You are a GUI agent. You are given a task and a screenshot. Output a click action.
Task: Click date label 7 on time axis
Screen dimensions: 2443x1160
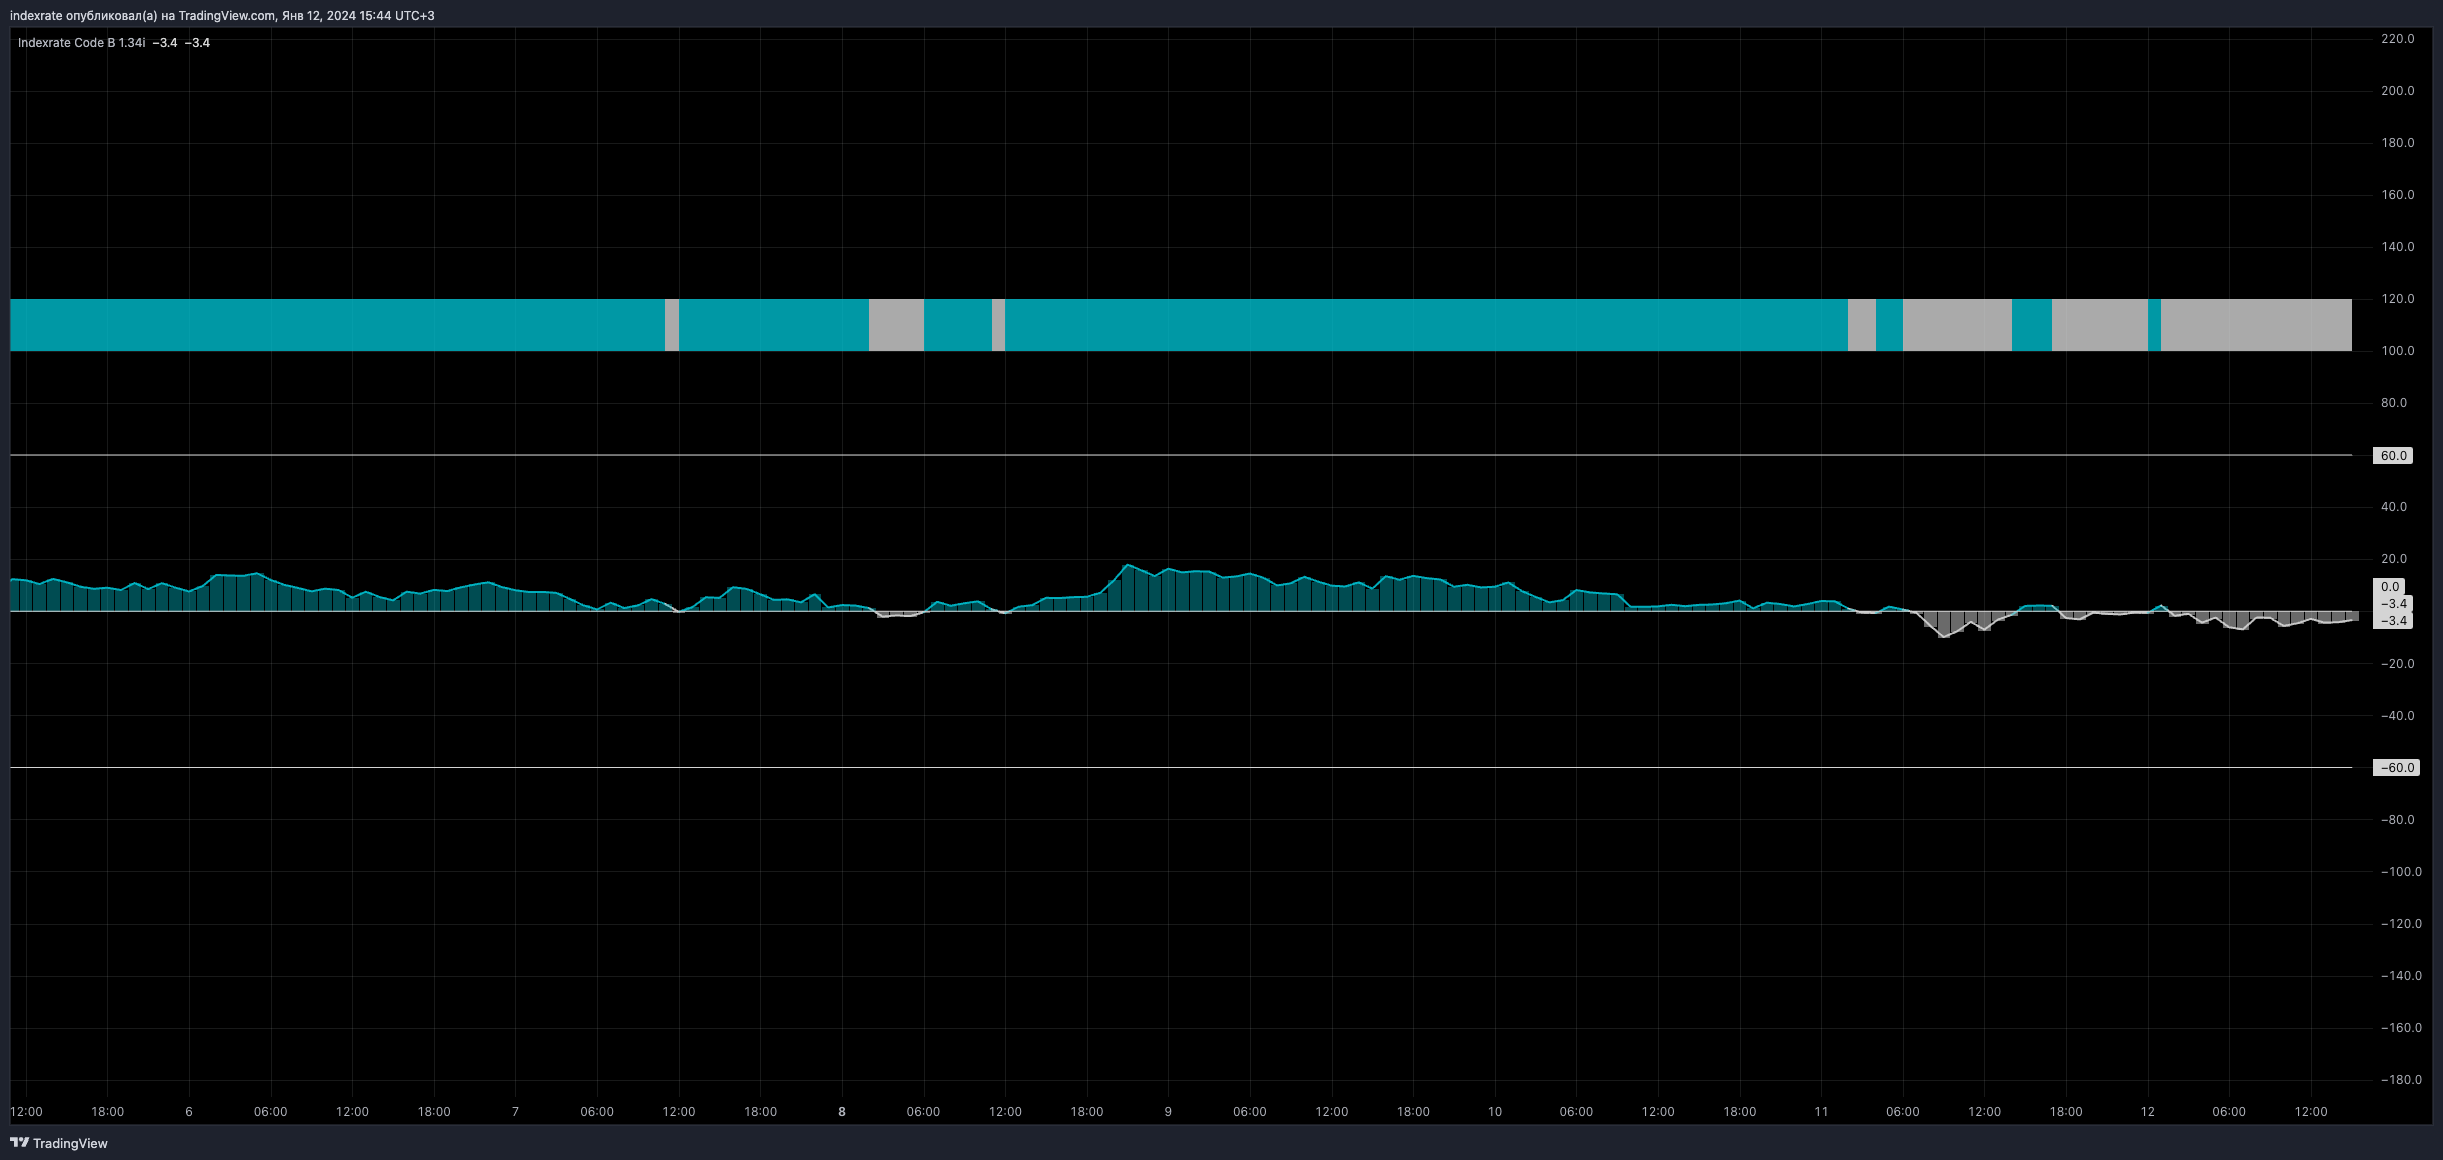coord(515,1112)
